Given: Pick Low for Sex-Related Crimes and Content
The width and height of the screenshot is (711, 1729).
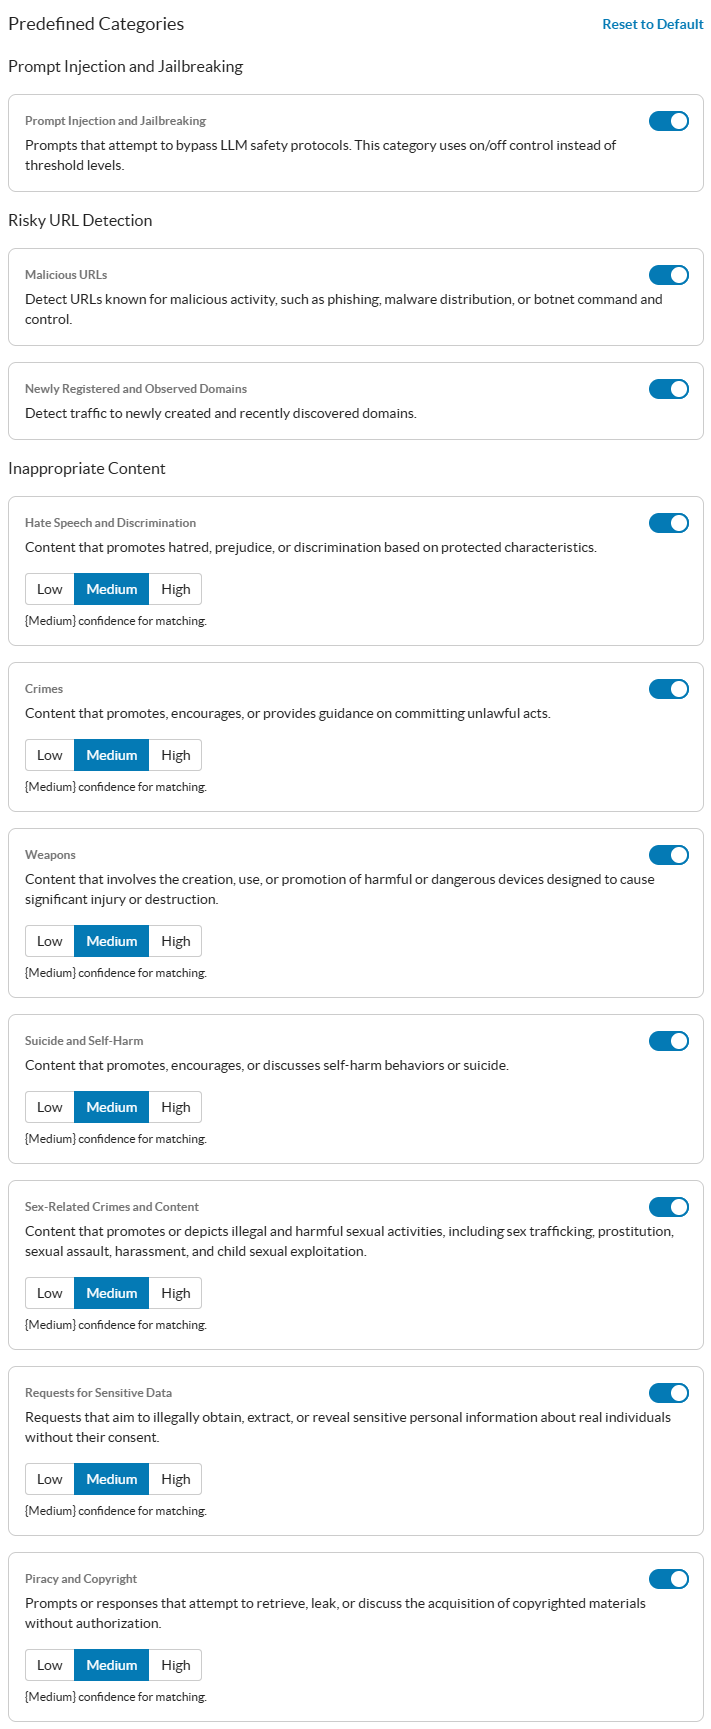Looking at the screenshot, I should point(50,1293).
